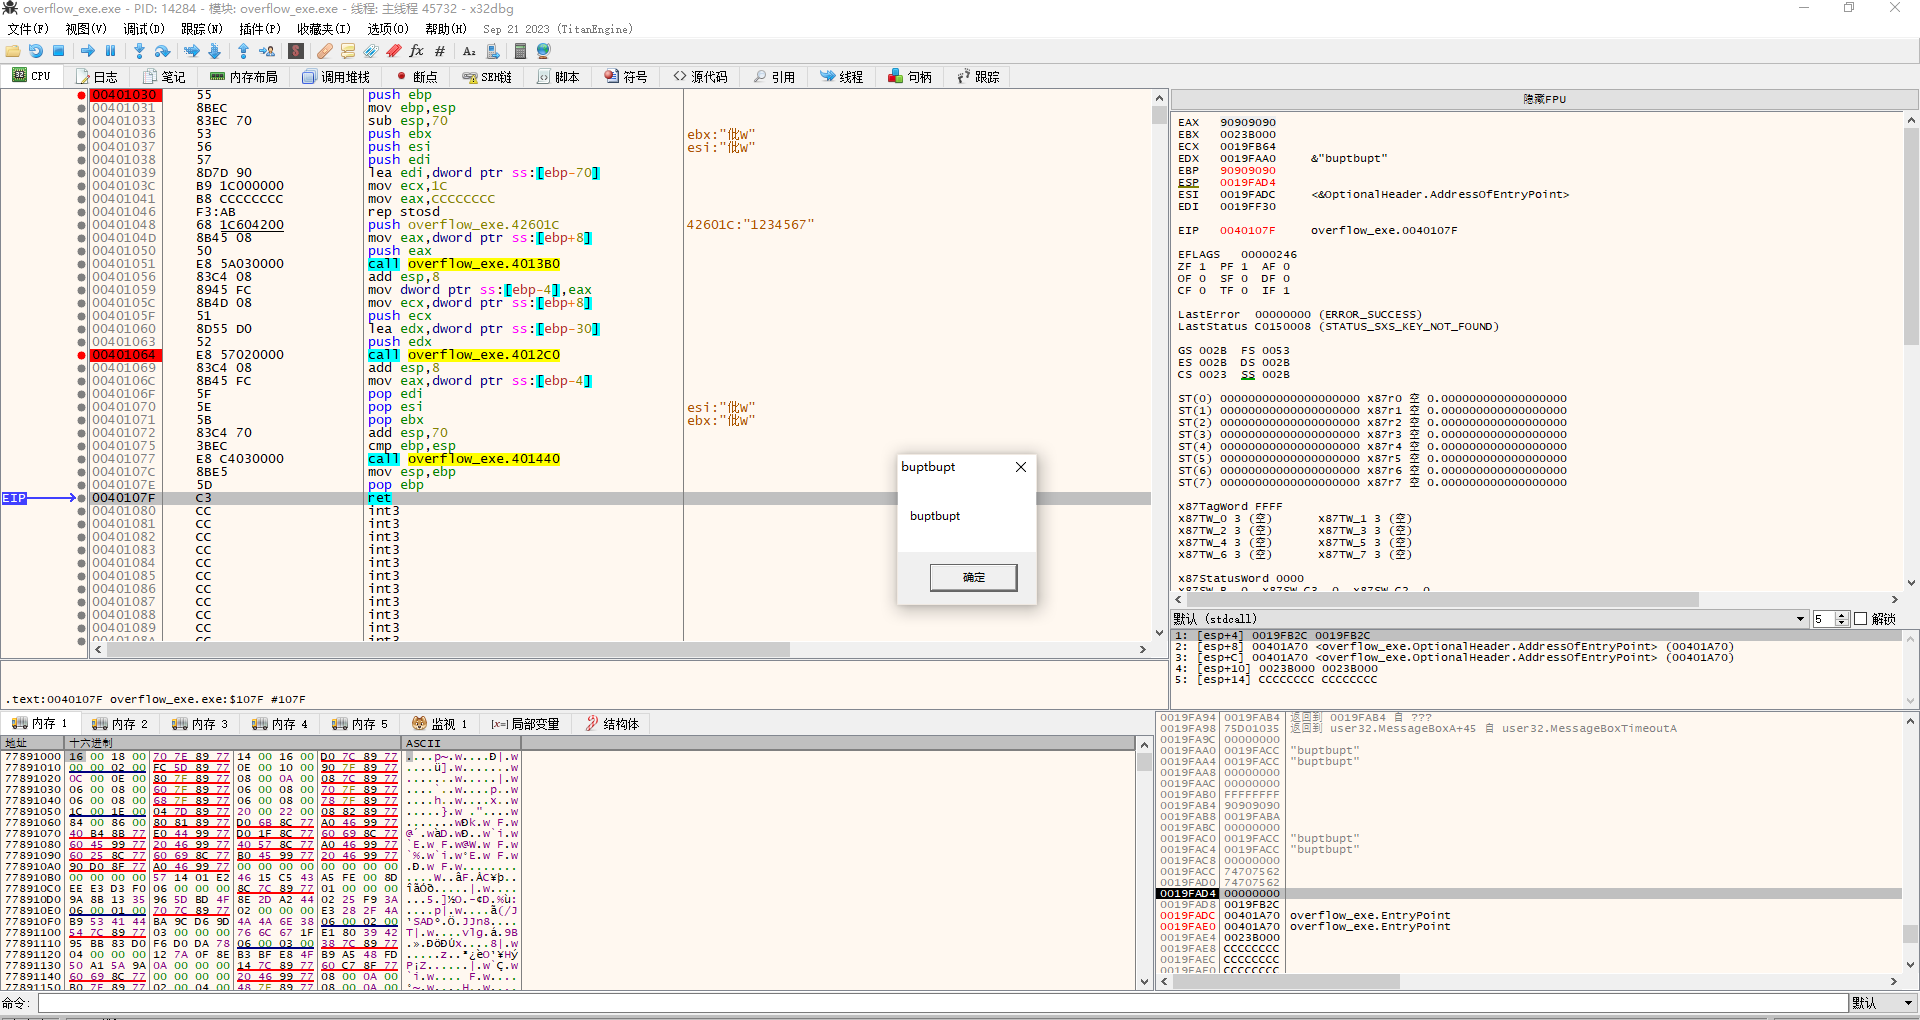Click the command input field
The image size is (1920, 1020).
(943, 1003)
